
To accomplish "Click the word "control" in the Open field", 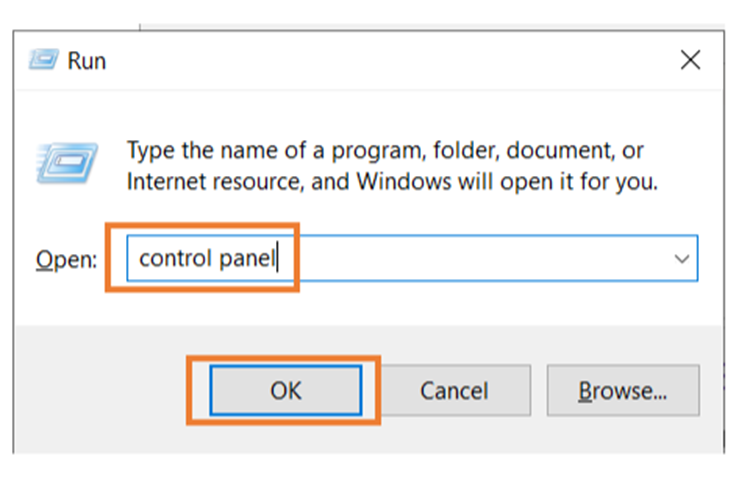I will pyautogui.click(x=175, y=258).
